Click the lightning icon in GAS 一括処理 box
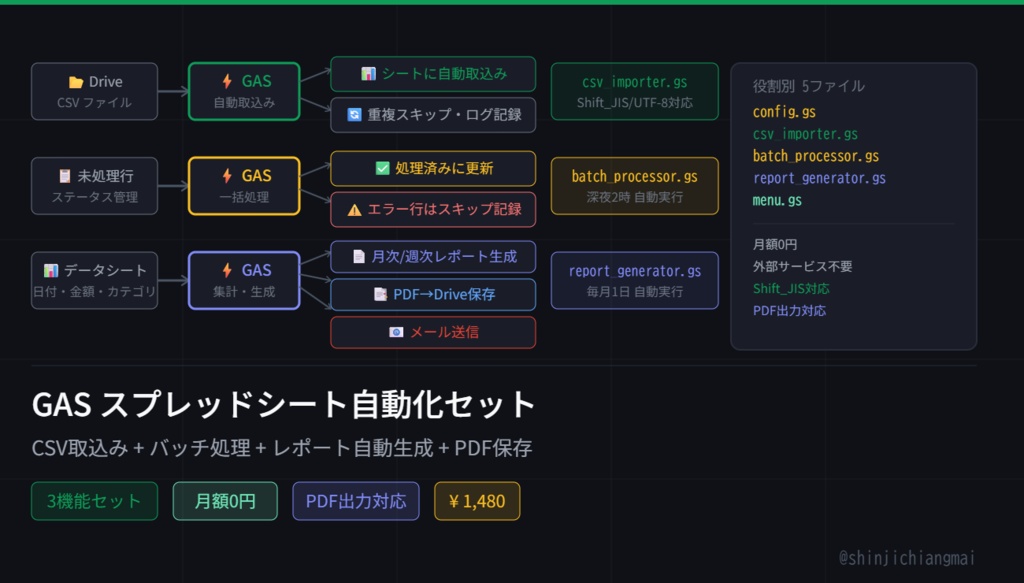Image resolution: width=1024 pixels, height=583 pixels. [227, 176]
